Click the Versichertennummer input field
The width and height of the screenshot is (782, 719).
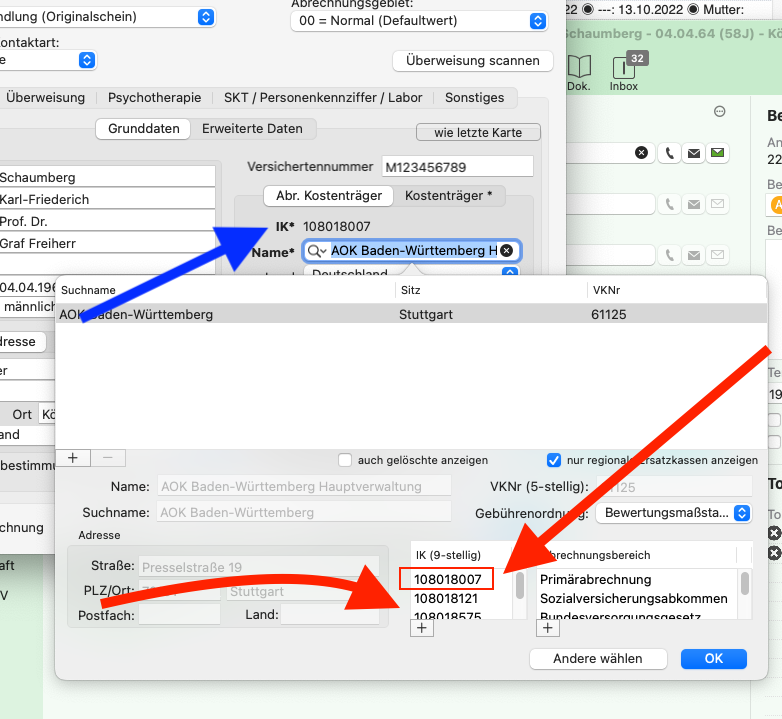click(x=457, y=167)
